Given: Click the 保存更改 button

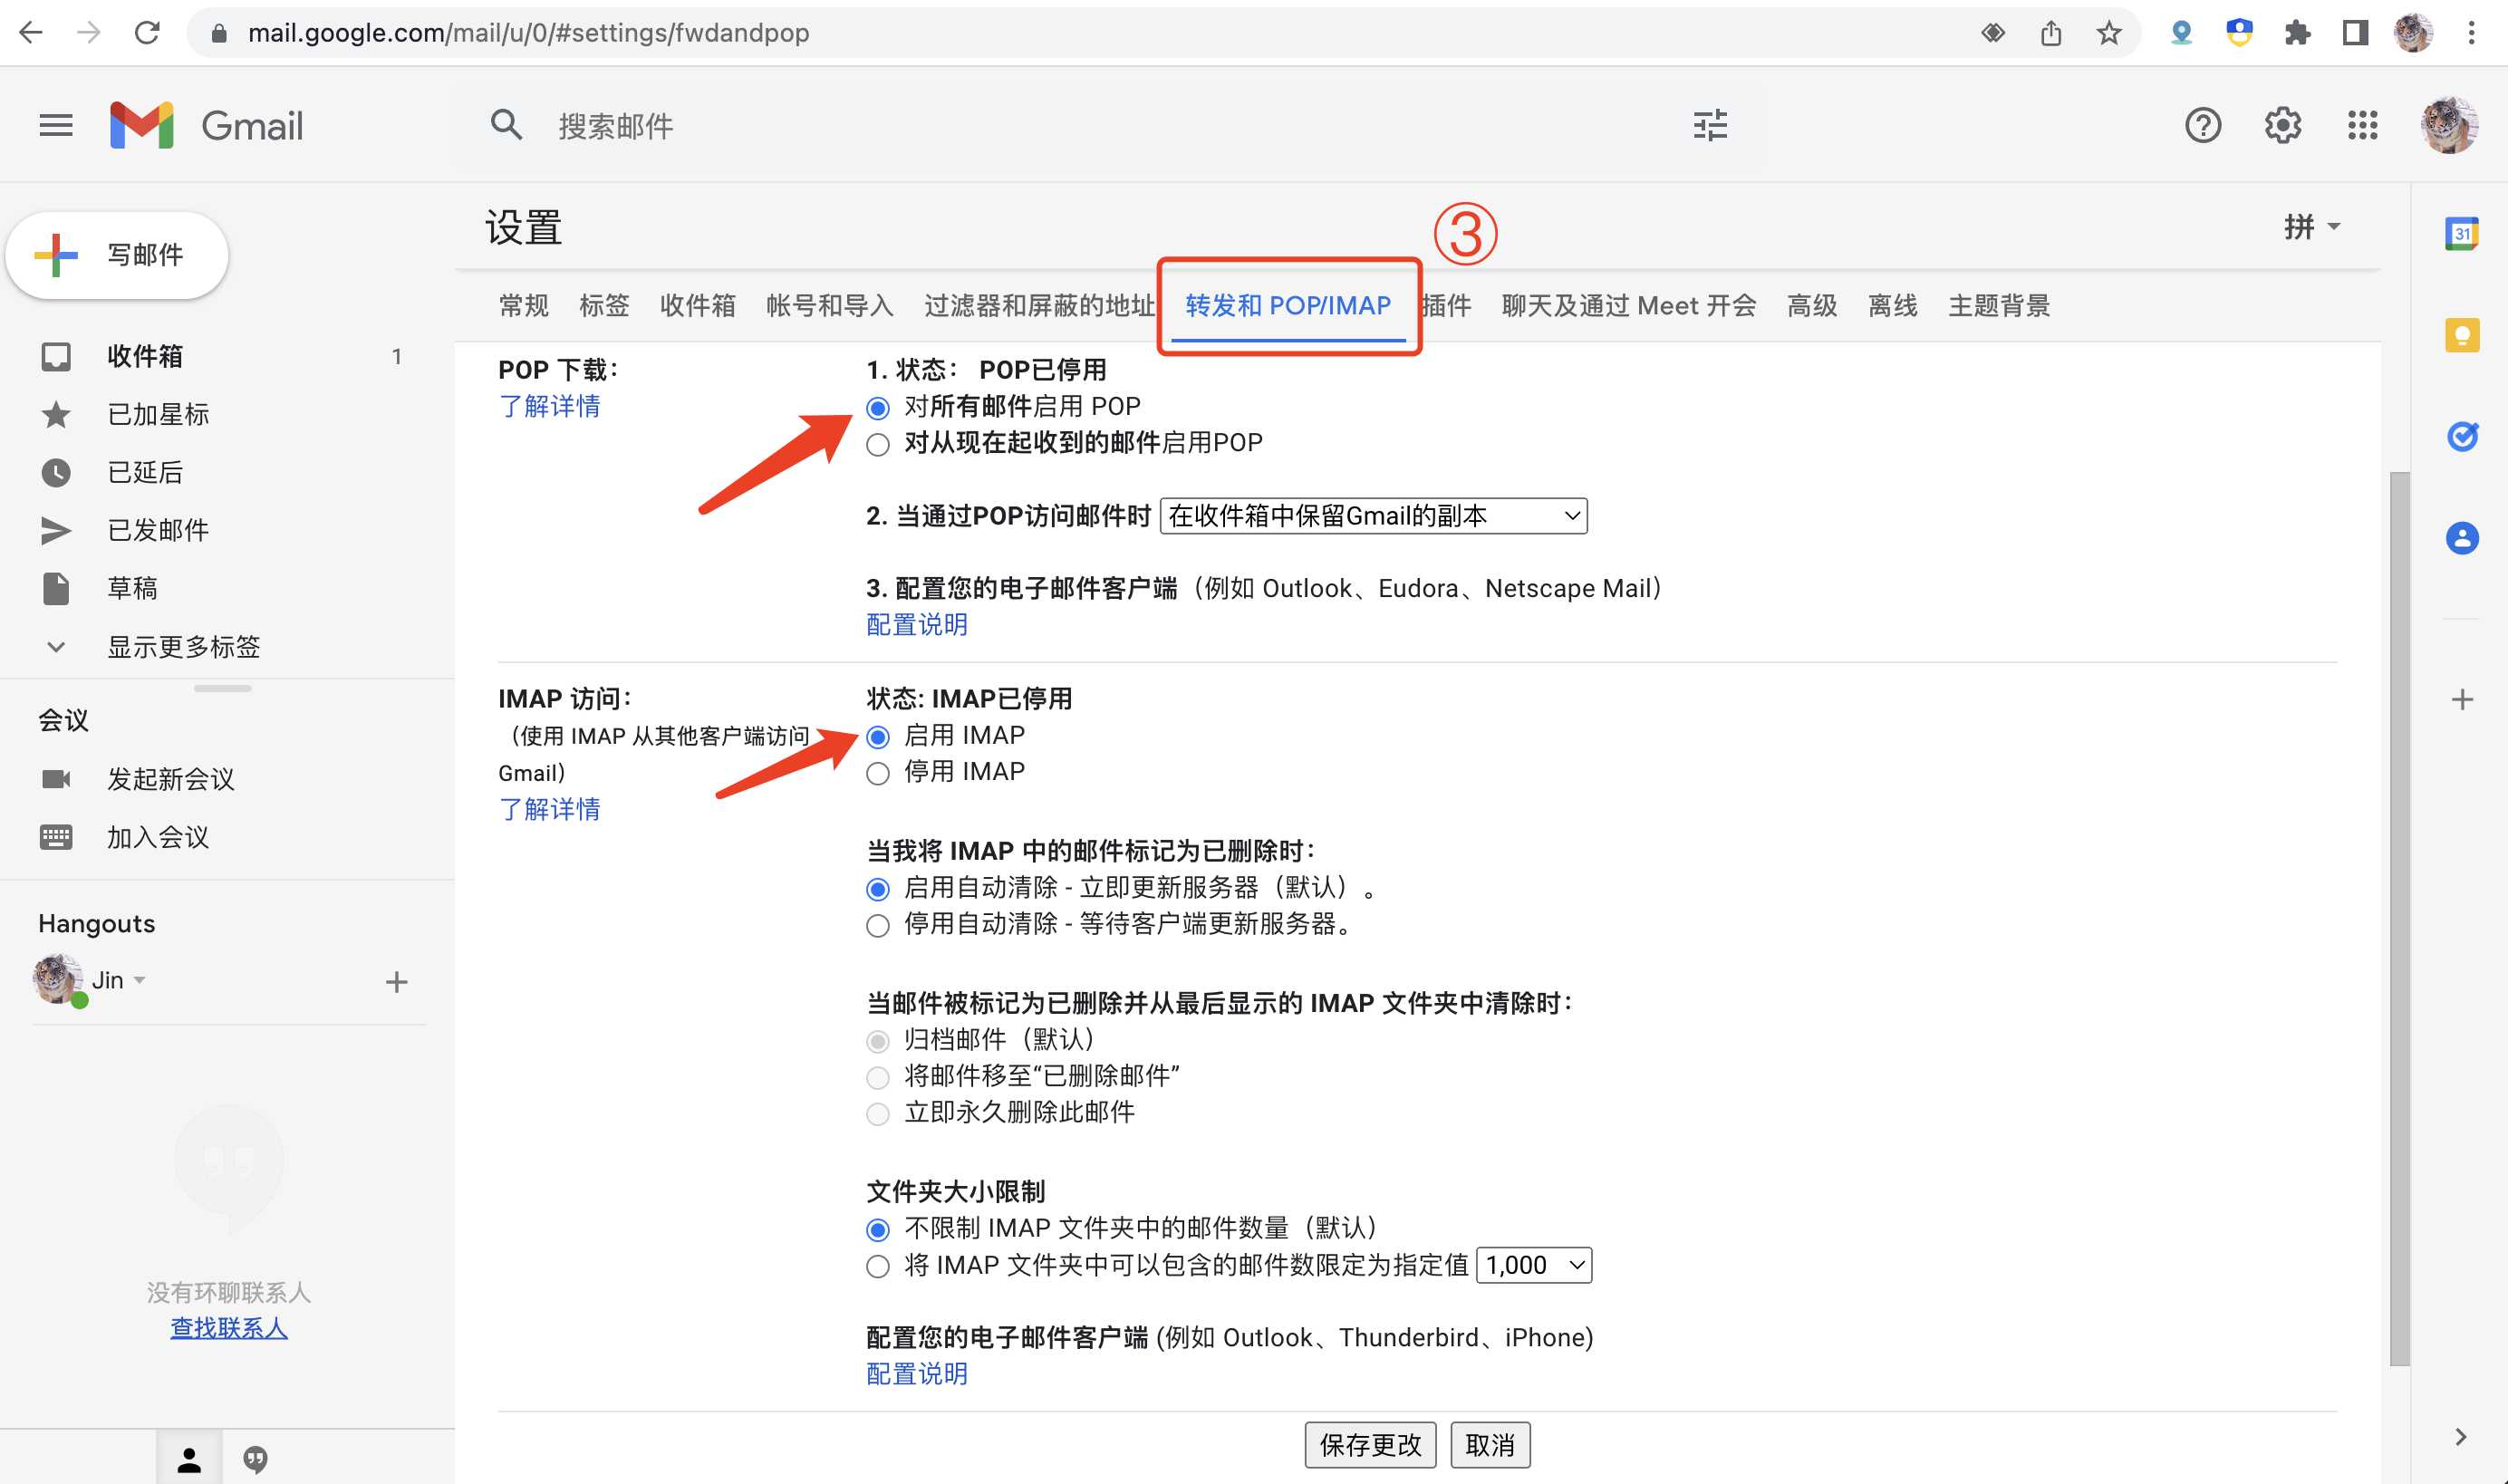Looking at the screenshot, I should [1369, 1444].
